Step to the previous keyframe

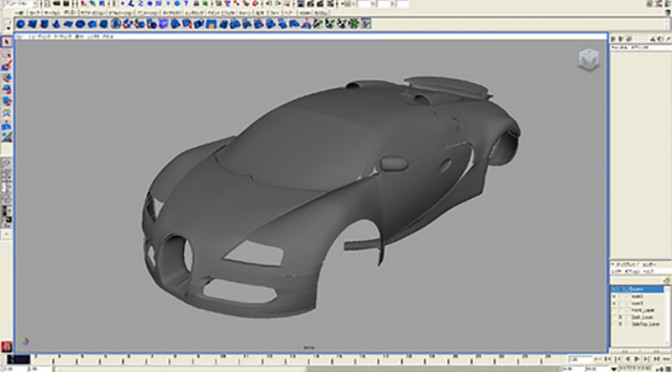618,359
